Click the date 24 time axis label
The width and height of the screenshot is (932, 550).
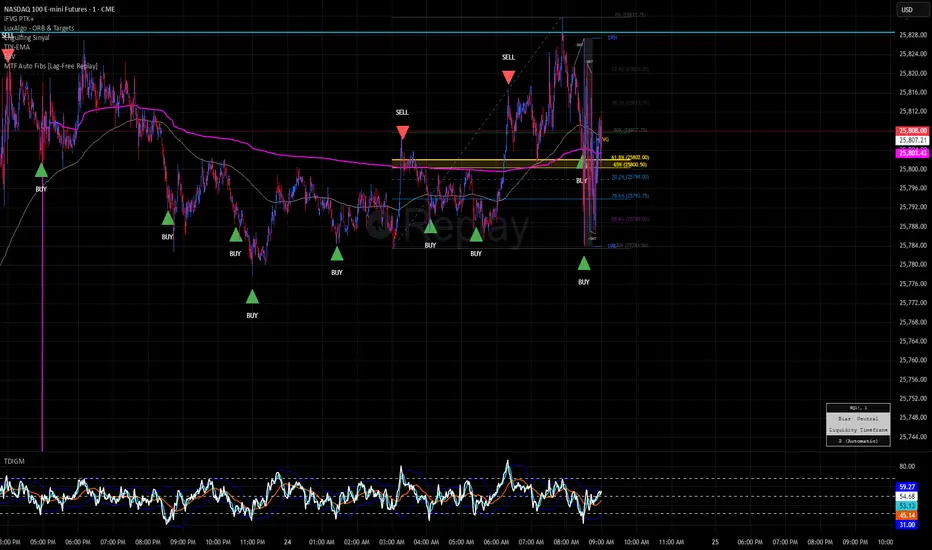(x=288, y=542)
